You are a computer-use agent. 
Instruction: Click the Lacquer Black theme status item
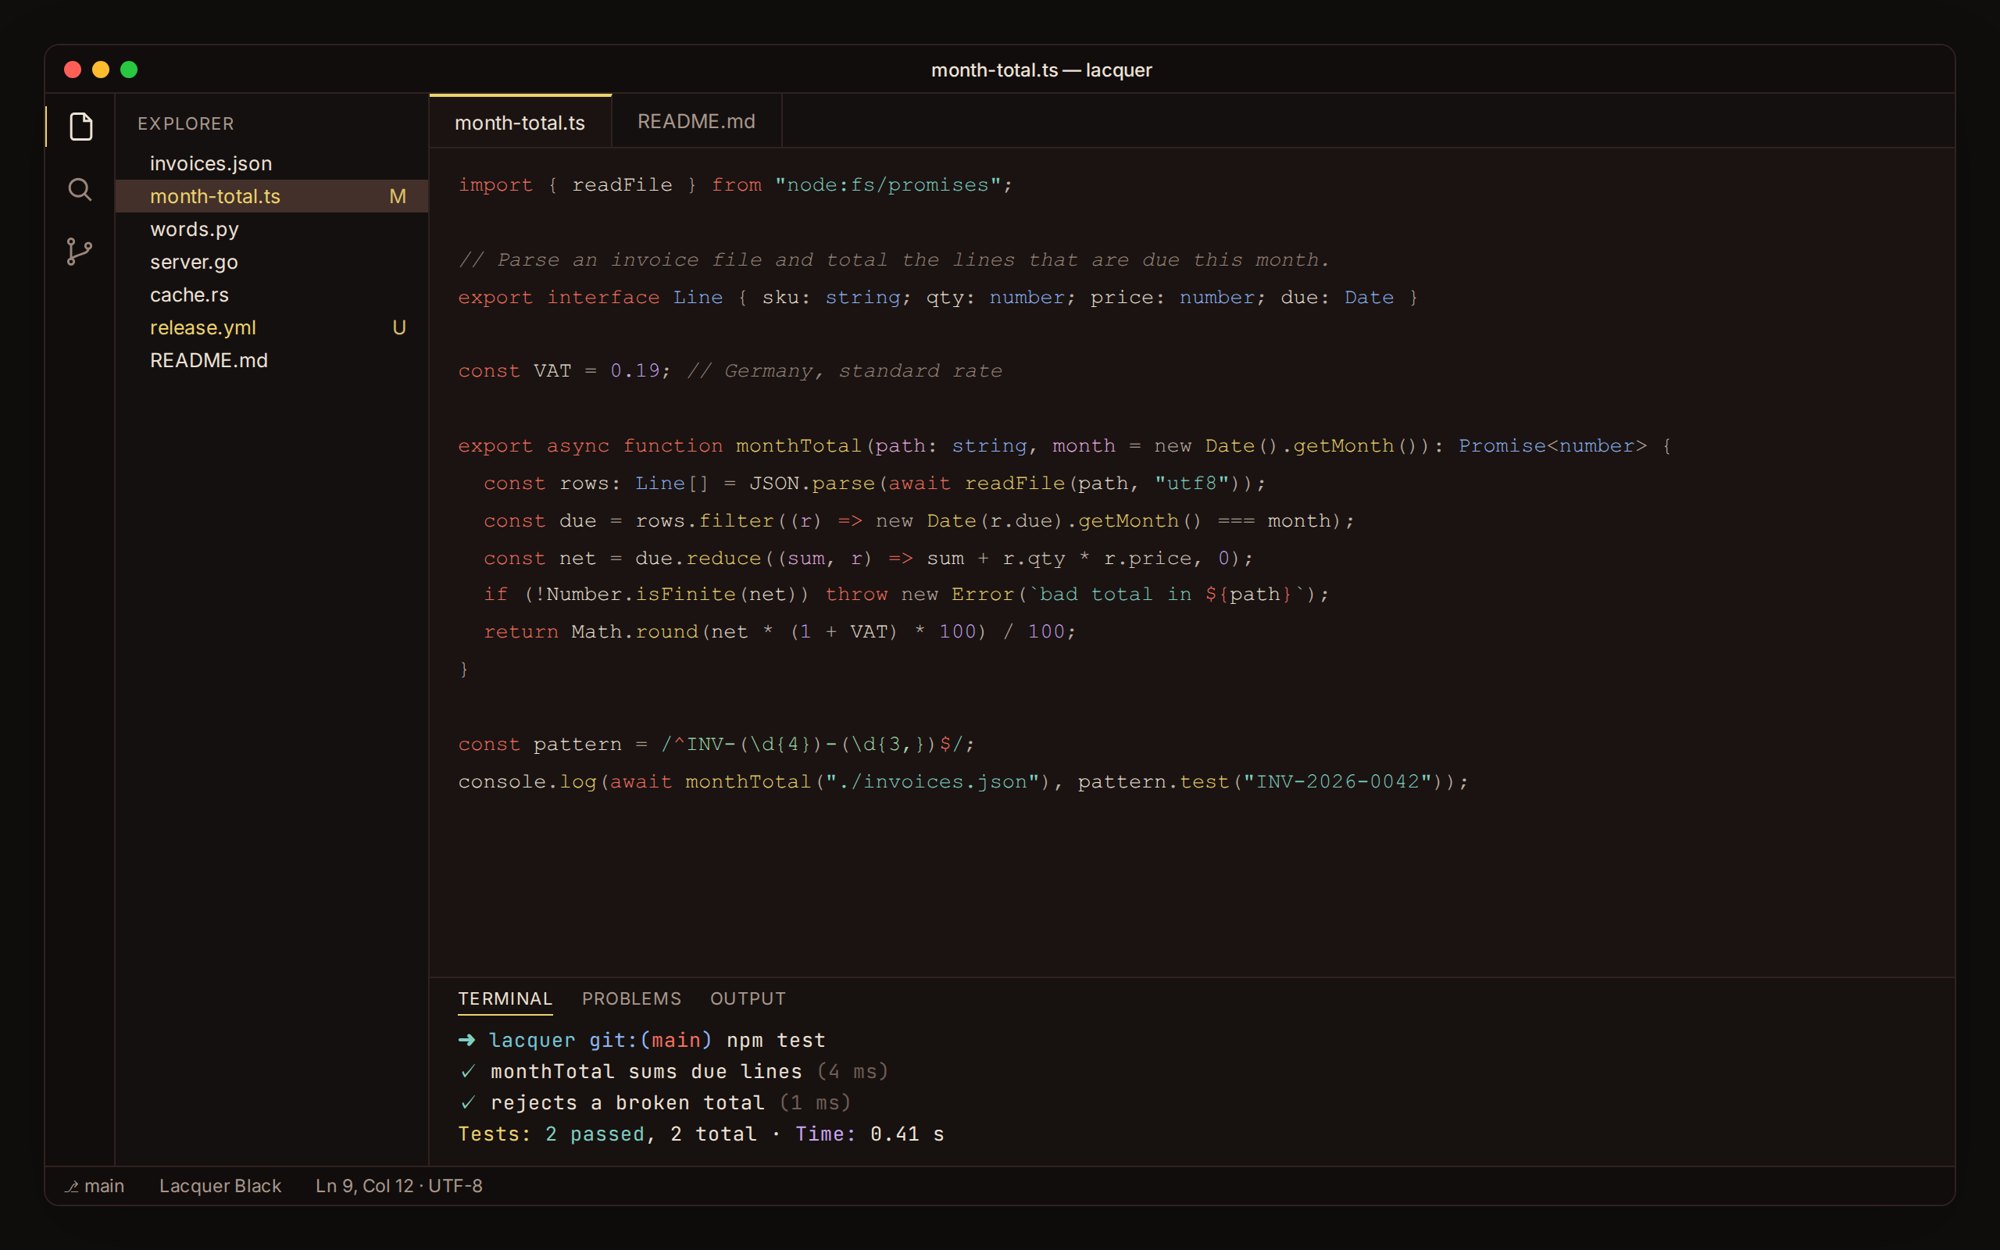(x=220, y=1186)
